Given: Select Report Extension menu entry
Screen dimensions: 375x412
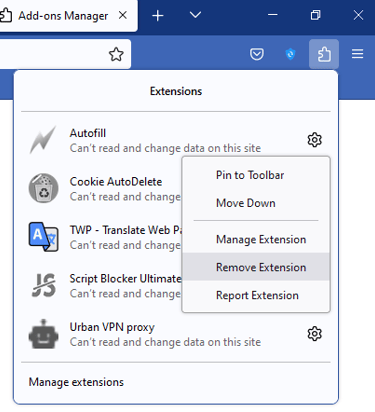Looking at the screenshot, I should click(x=256, y=295).
